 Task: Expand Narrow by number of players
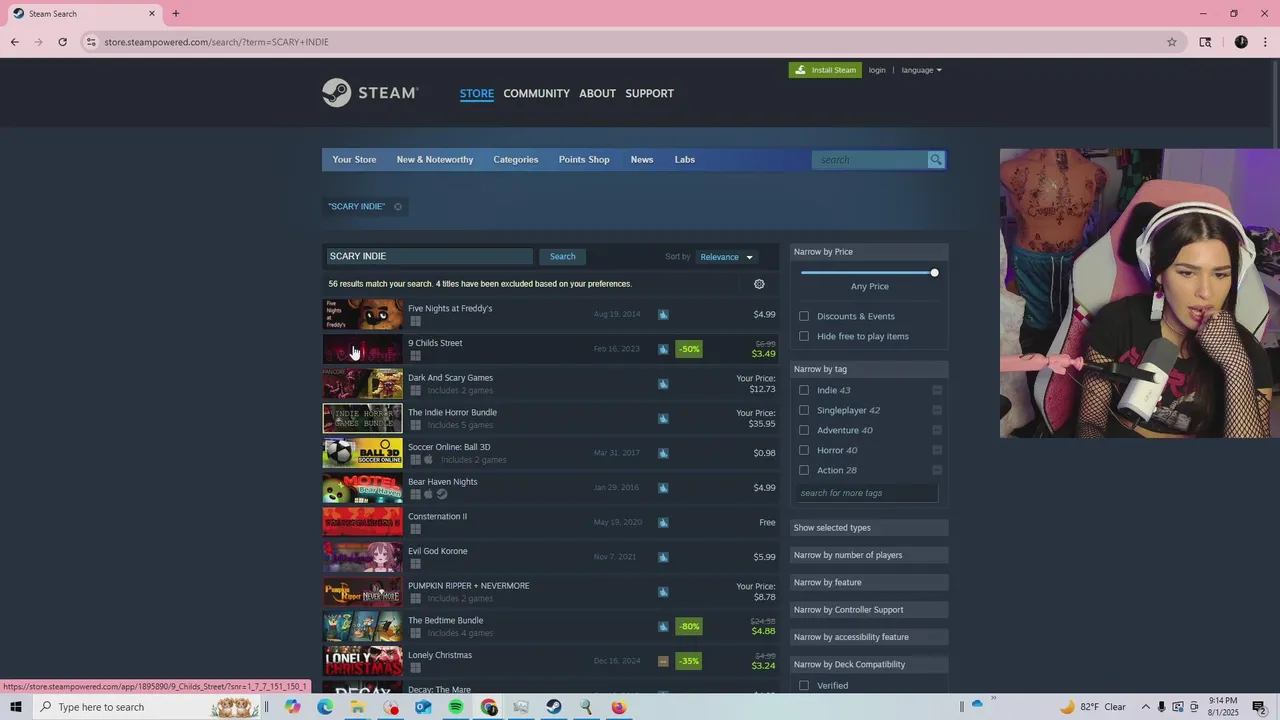point(869,555)
